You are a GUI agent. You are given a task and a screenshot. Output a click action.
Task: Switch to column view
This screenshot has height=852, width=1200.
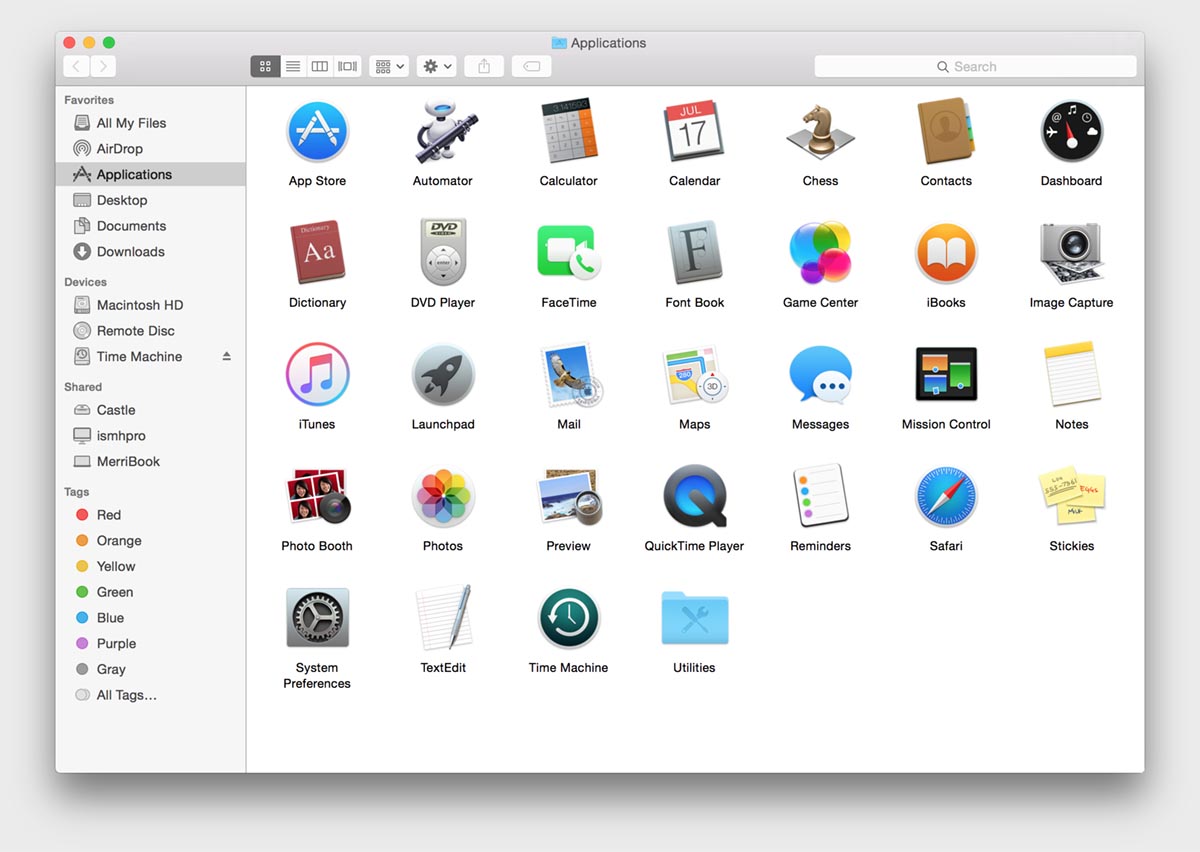pyautogui.click(x=320, y=66)
